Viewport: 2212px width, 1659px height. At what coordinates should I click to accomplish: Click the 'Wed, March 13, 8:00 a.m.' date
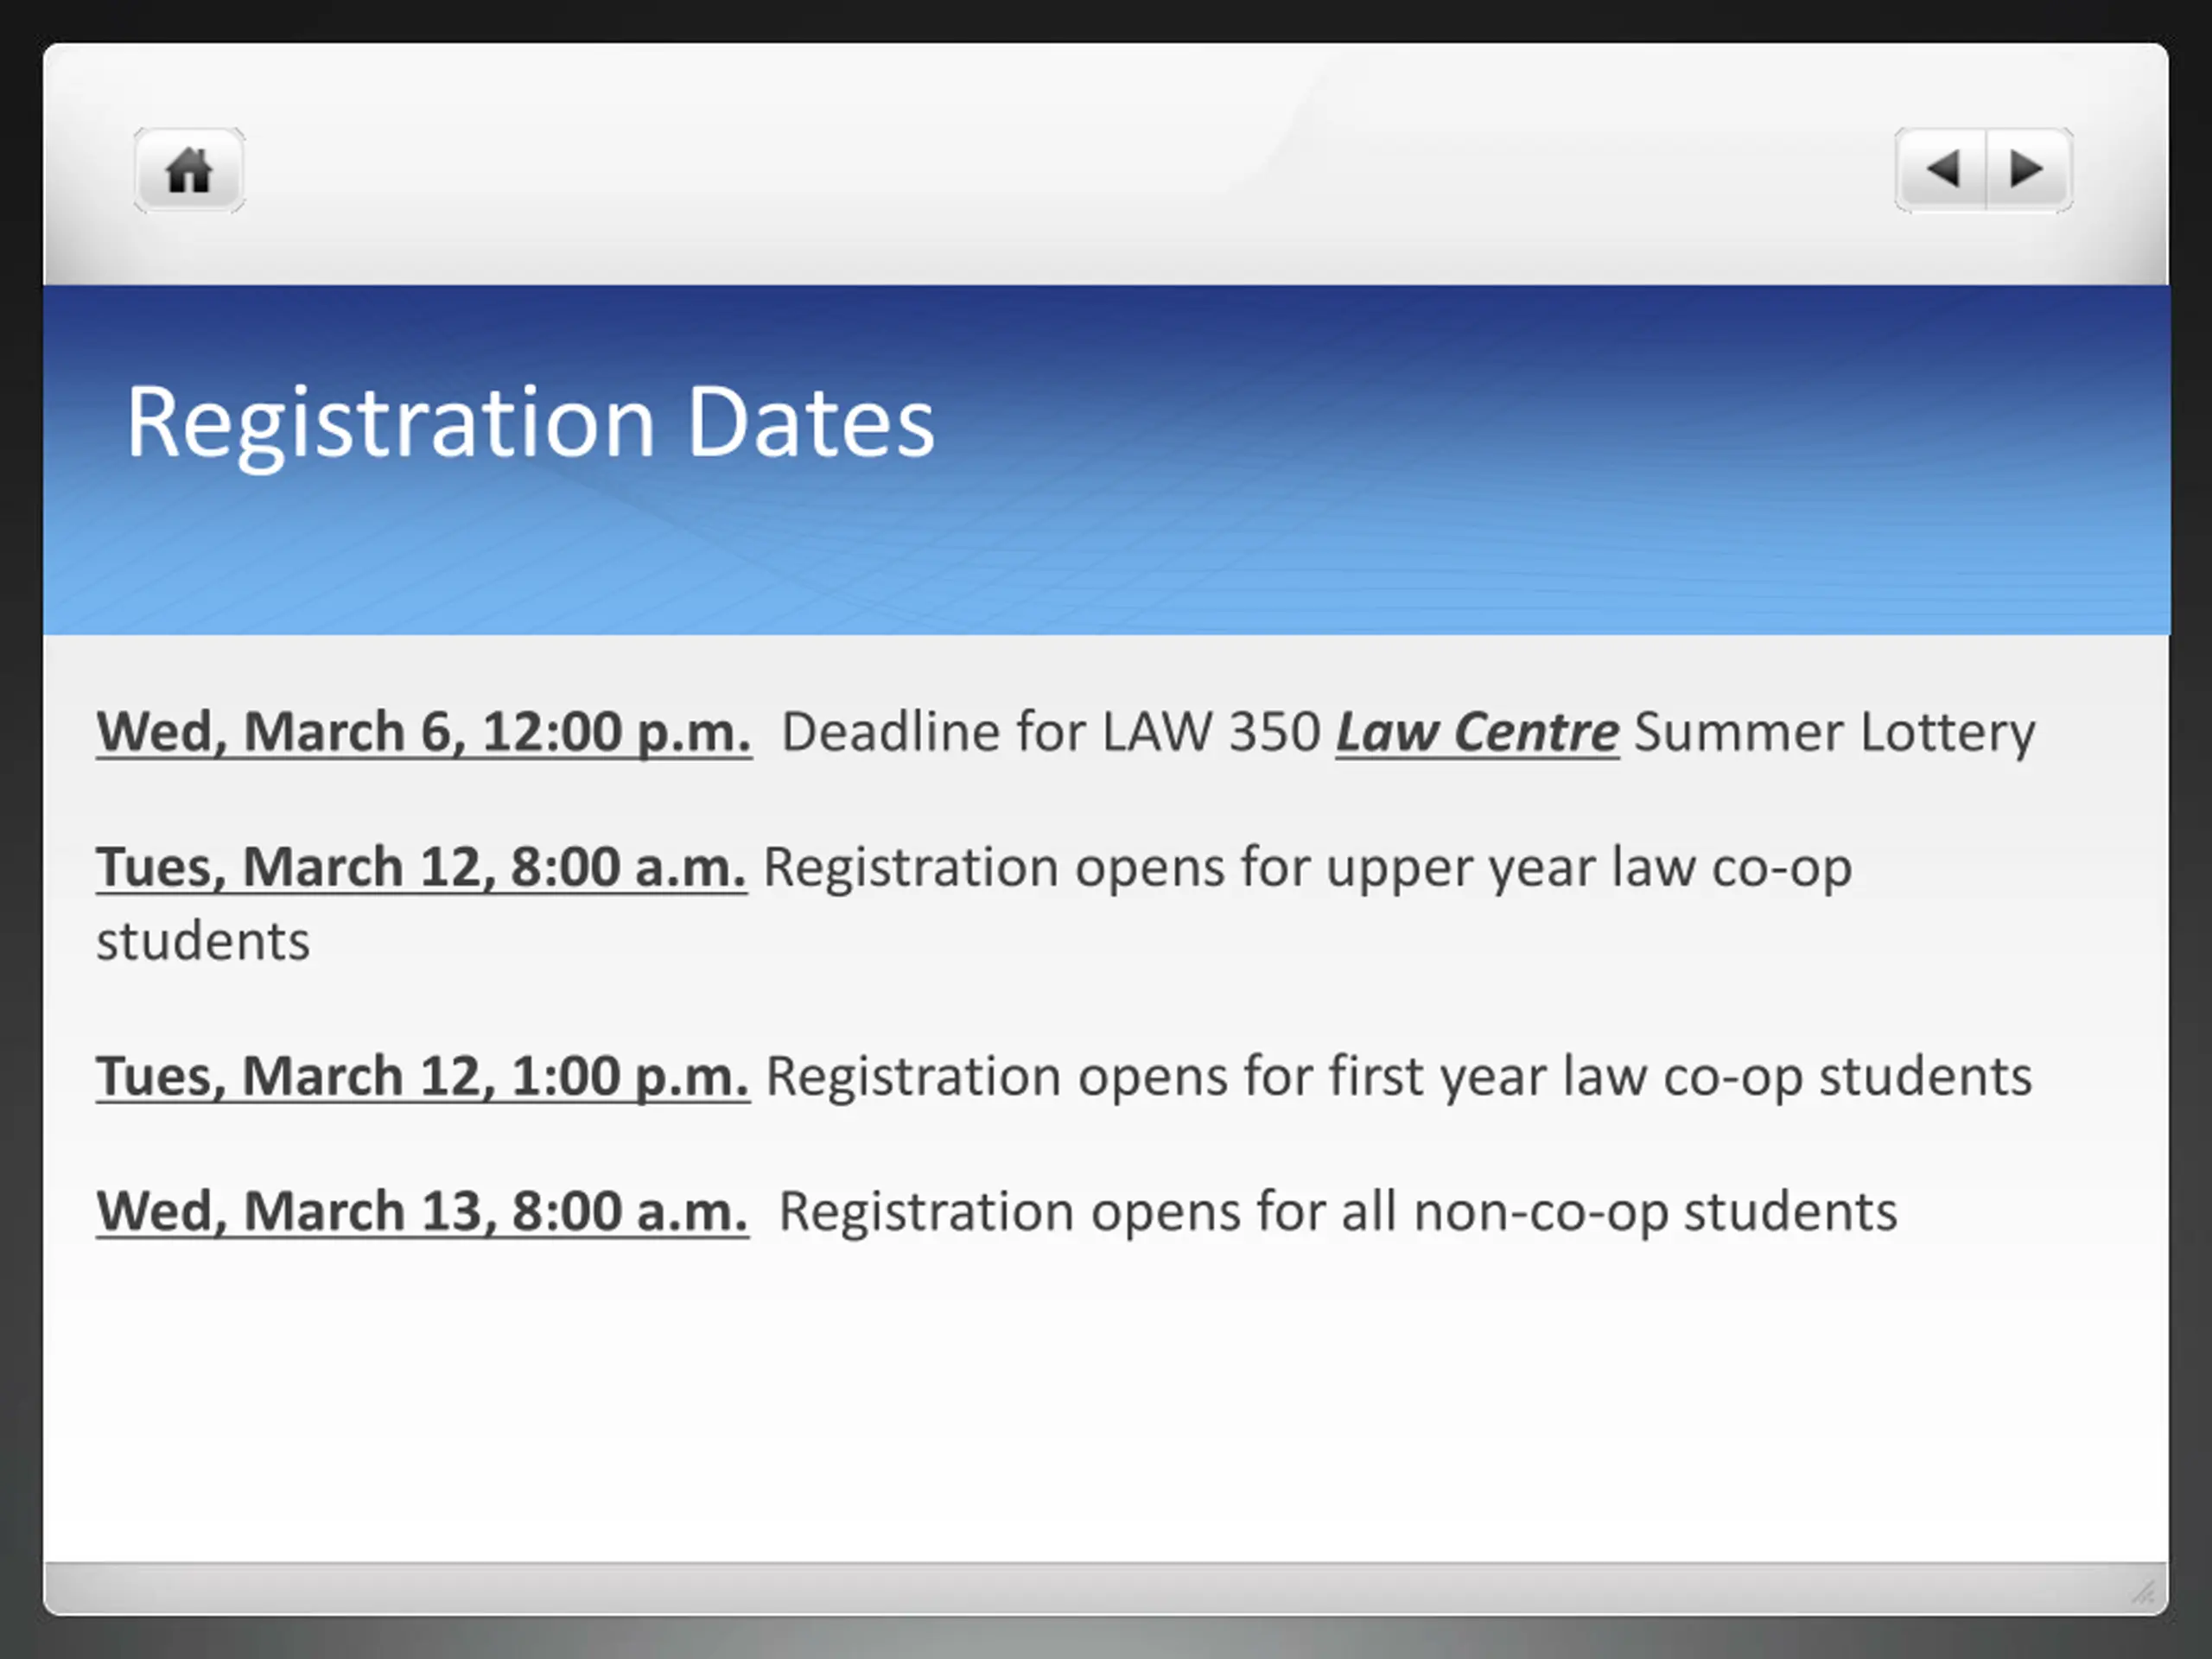422,1212
